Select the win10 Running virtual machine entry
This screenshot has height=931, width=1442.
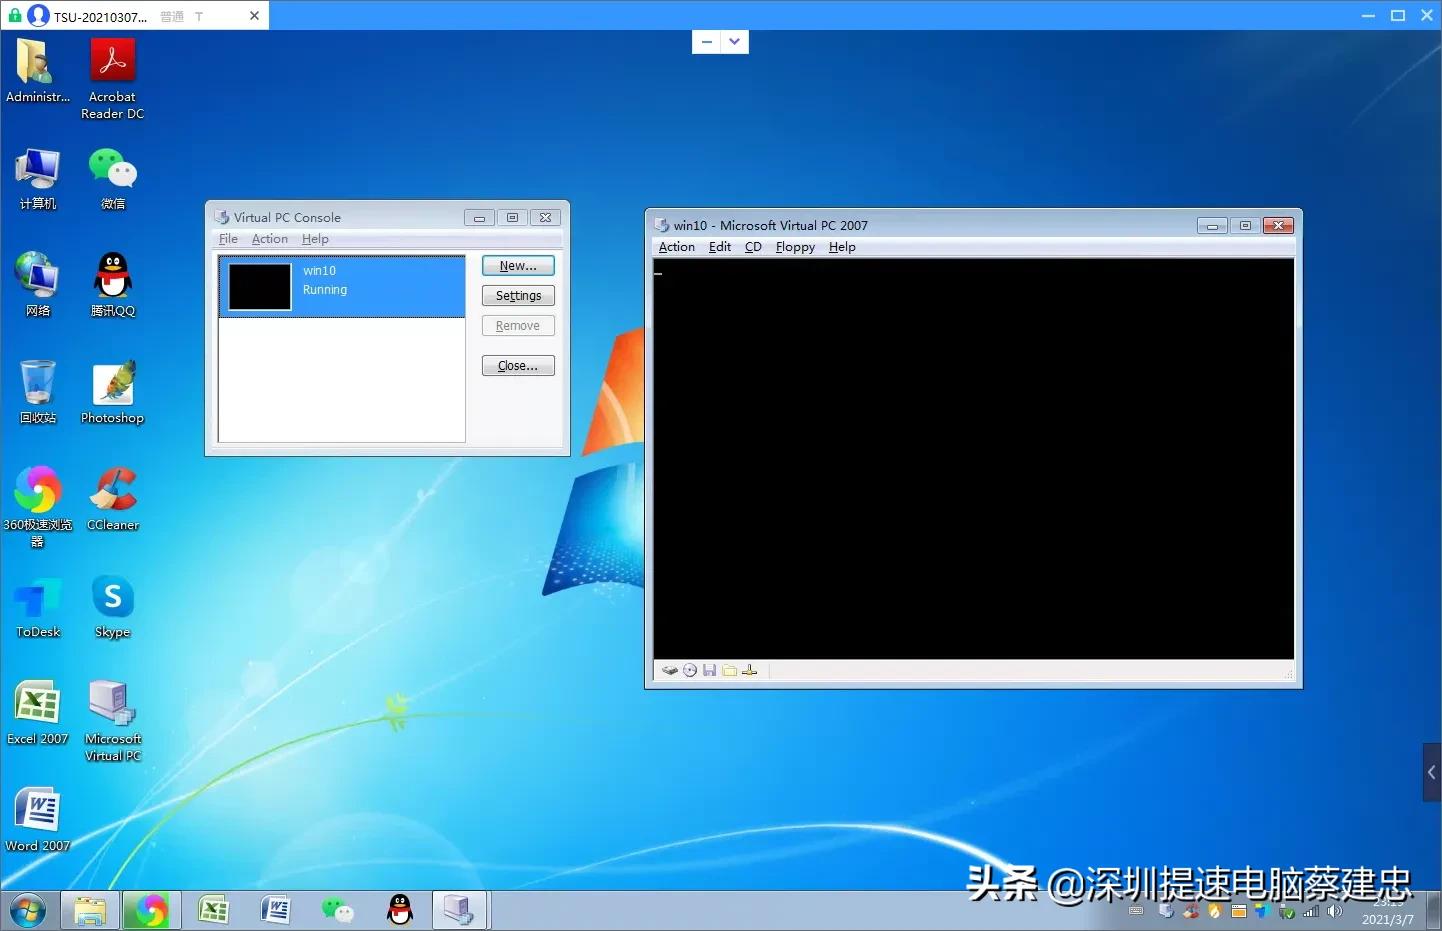(341, 286)
